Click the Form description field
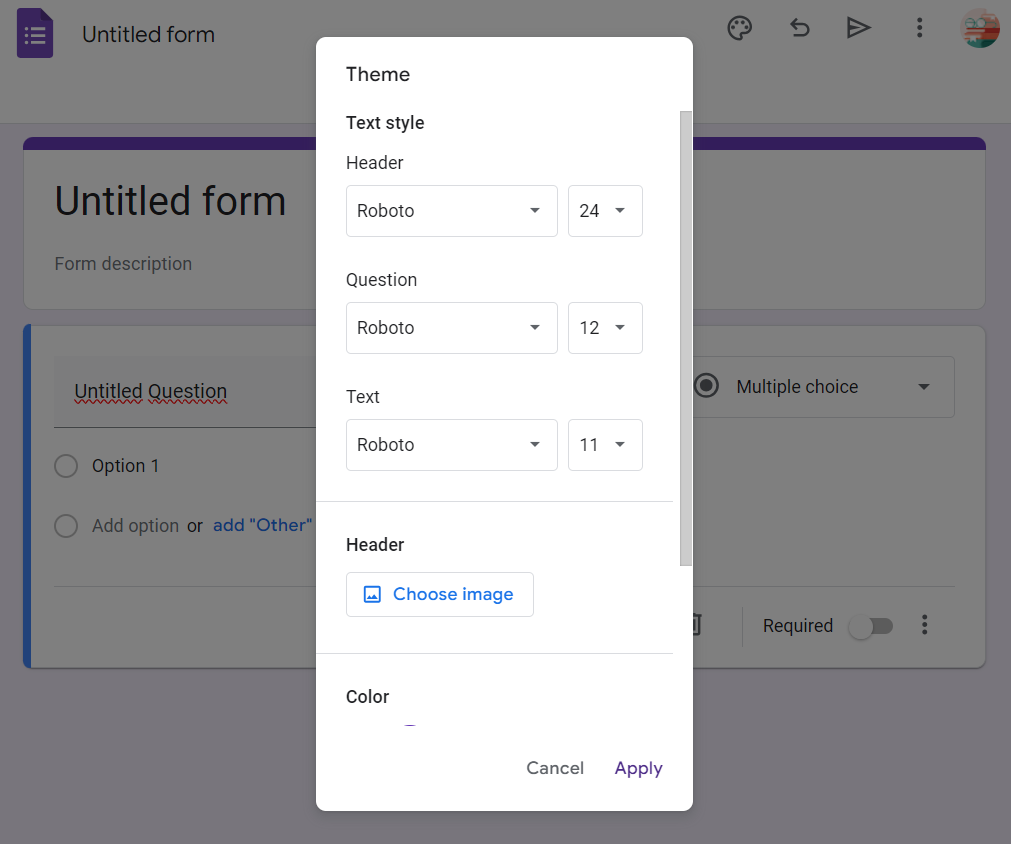 pyautogui.click(x=123, y=264)
